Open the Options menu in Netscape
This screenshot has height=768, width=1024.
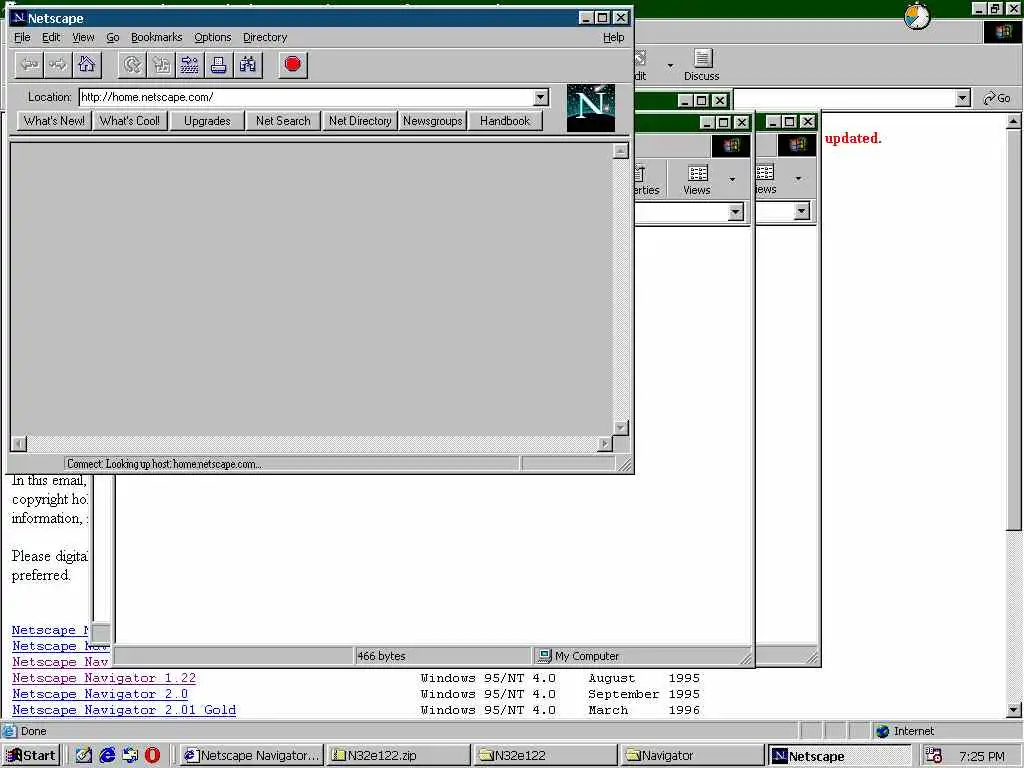click(212, 37)
